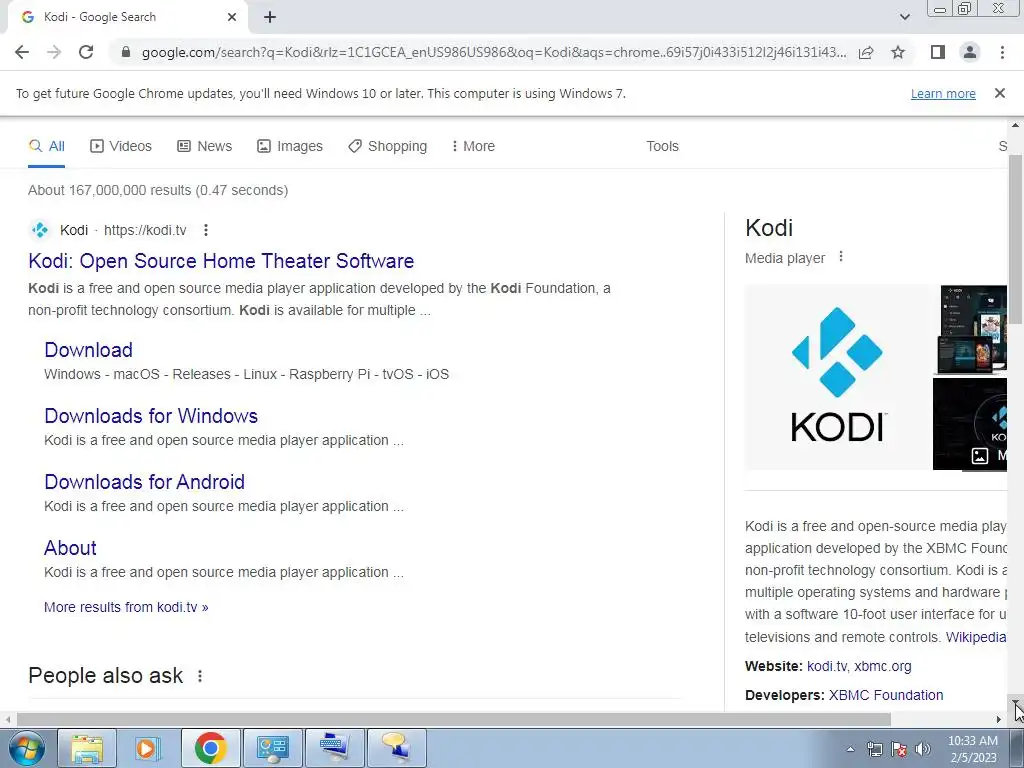The width and height of the screenshot is (1024, 768).
Task: View site information padlock icon
Action: tap(126, 52)
